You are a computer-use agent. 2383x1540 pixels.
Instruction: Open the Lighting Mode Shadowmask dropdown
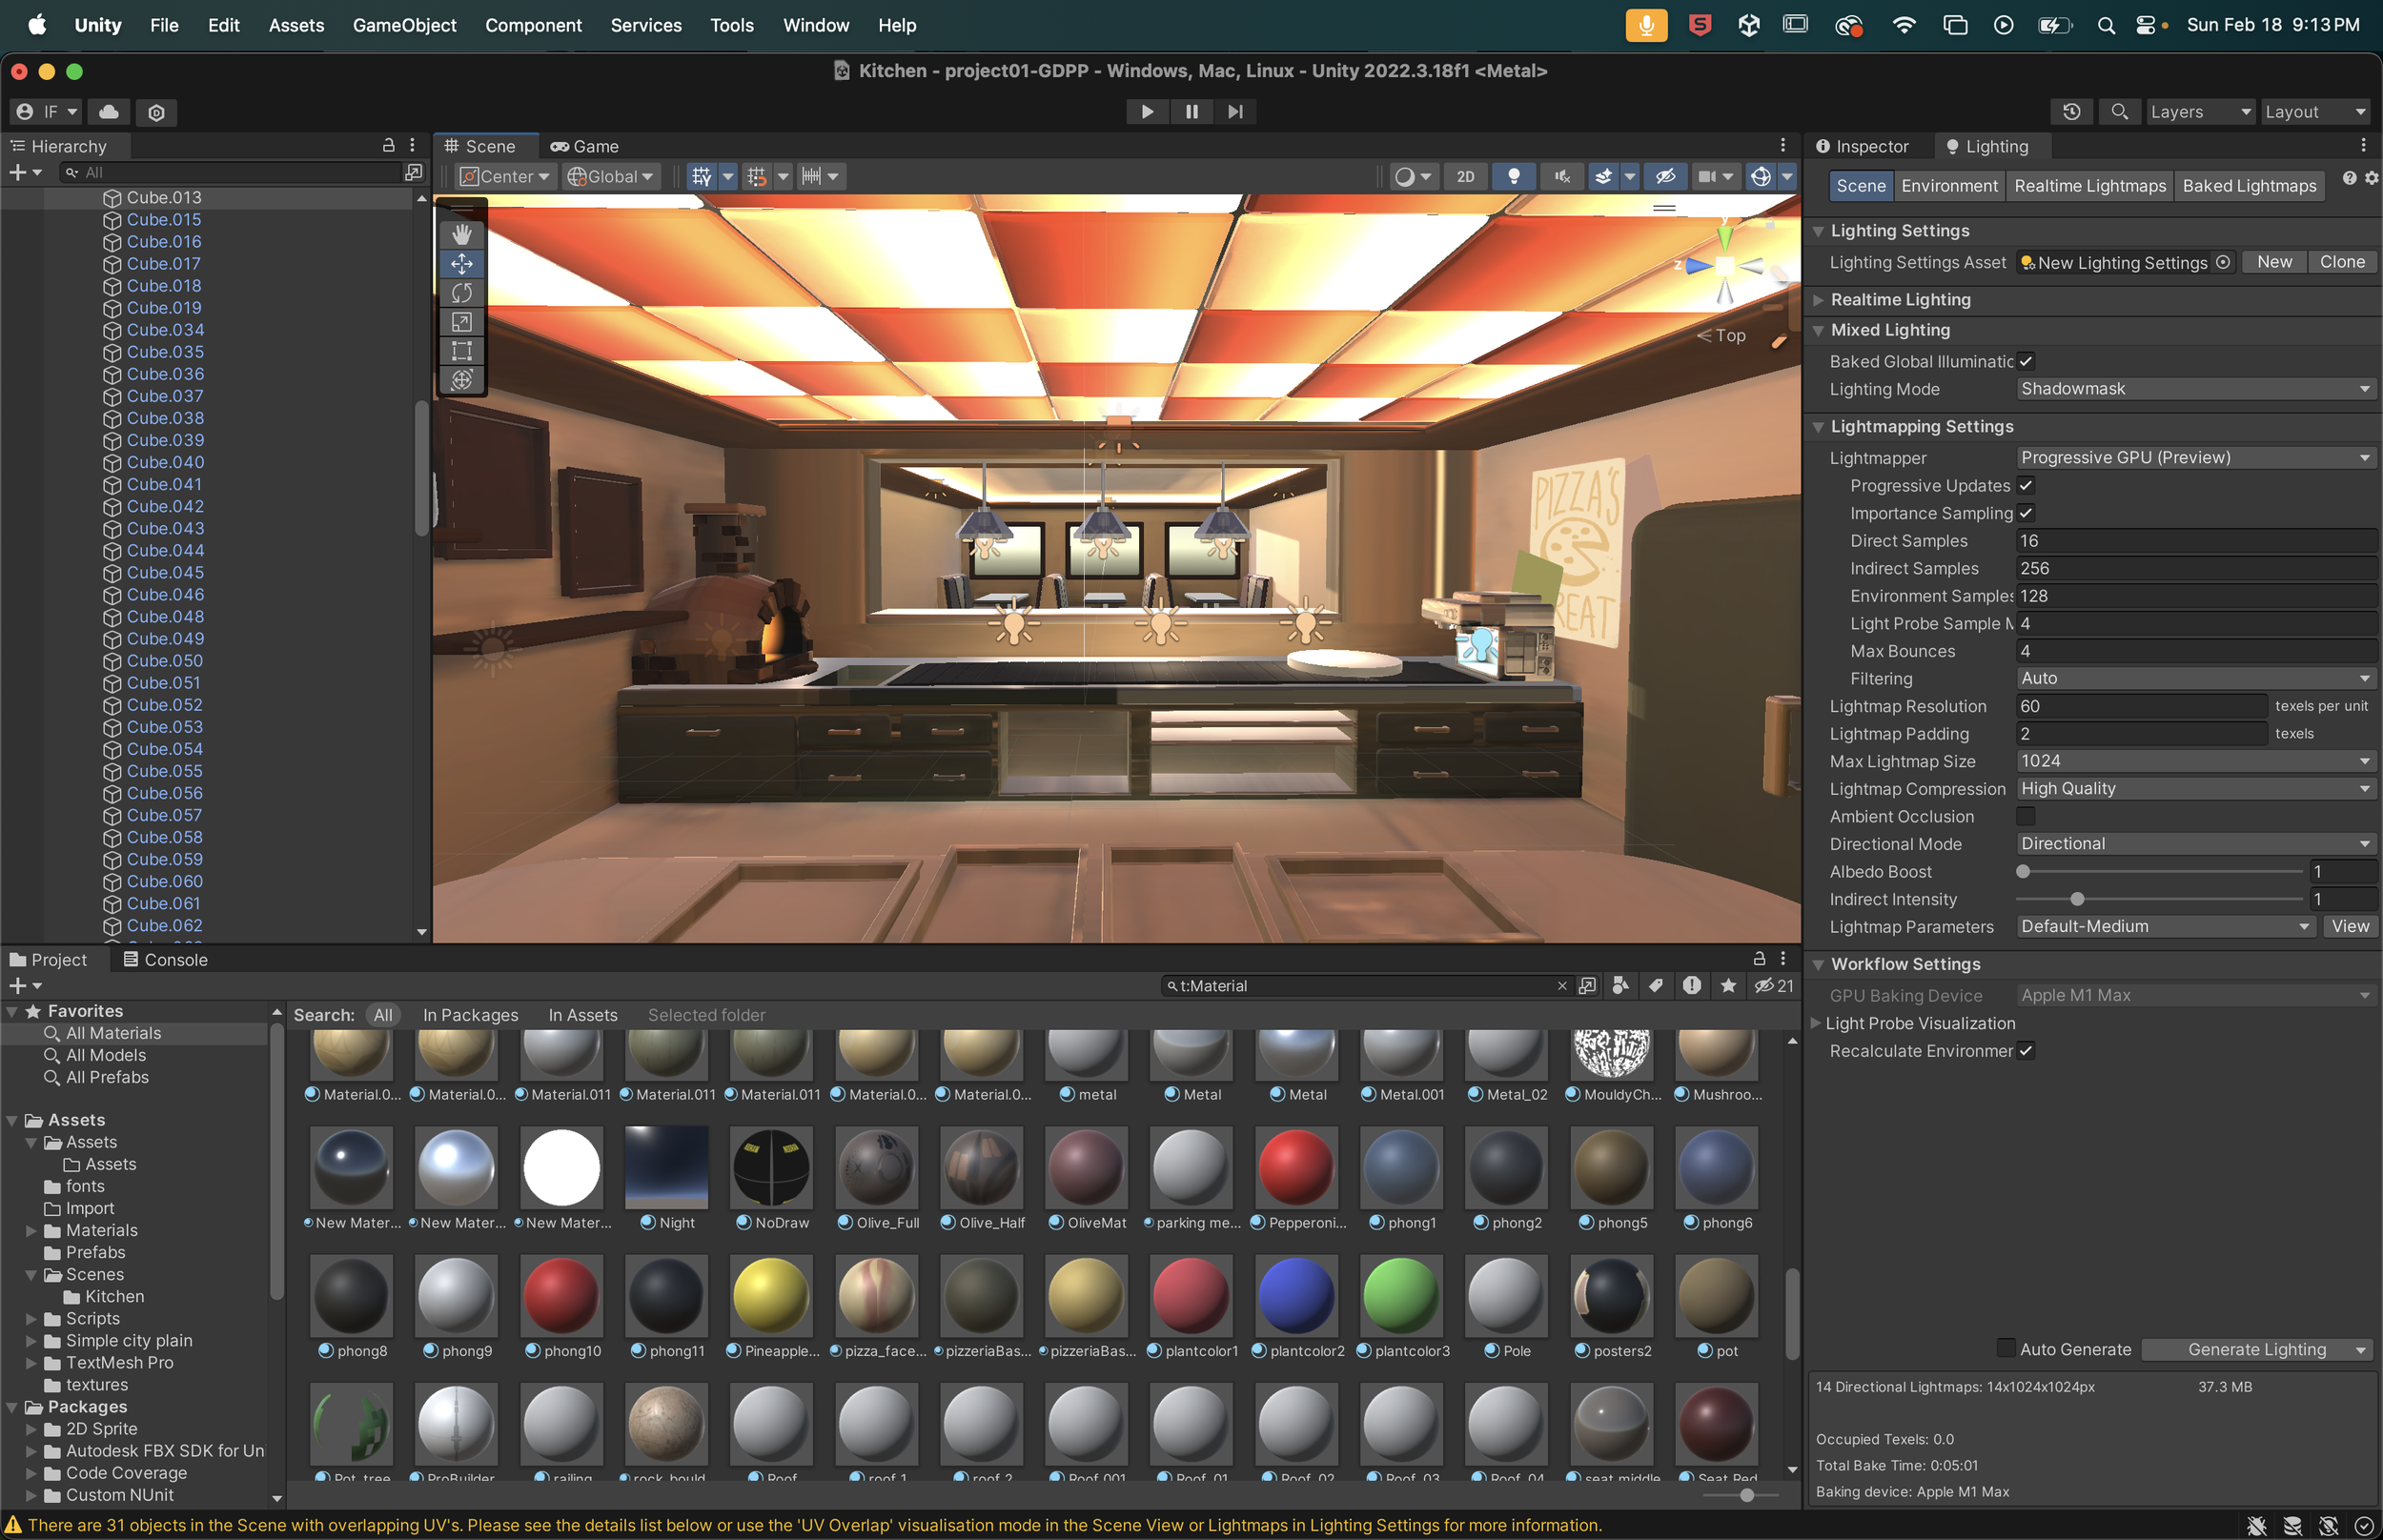coord(2194,389)
